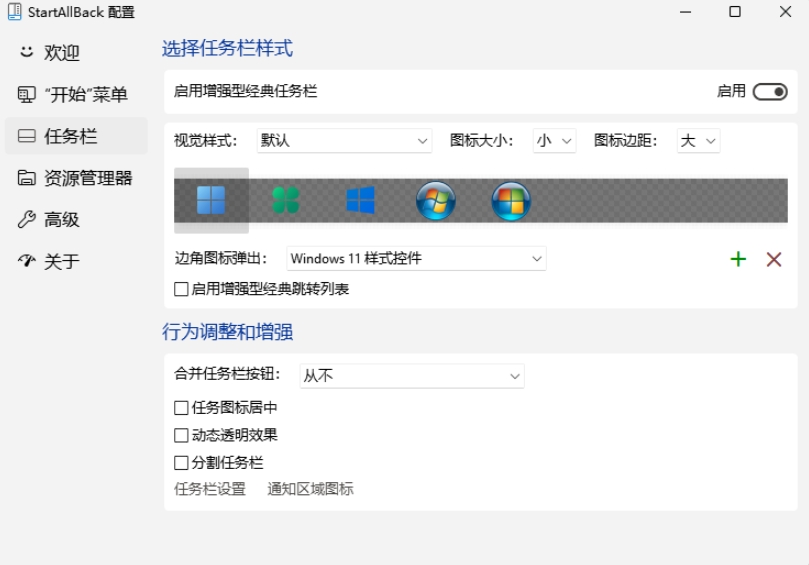Click the gauge icon beside 关于
This screenshot has height=565, width=809.
(x=26, y=261)
